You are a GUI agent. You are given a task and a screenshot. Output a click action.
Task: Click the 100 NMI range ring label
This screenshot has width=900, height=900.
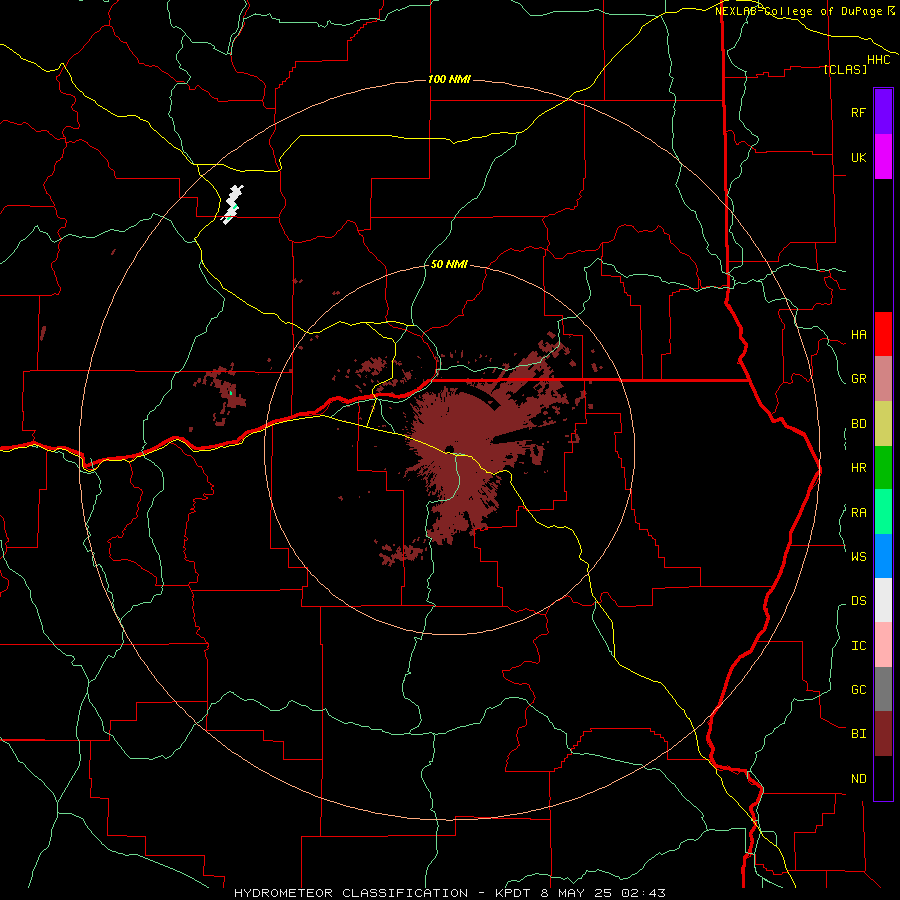[x=449, y=79]
